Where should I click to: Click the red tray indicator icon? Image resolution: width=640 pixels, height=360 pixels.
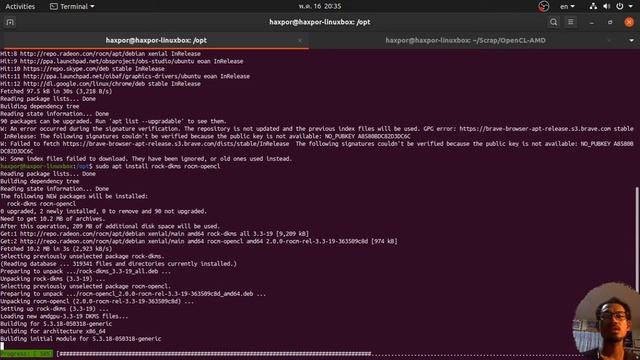click(543, 7)
